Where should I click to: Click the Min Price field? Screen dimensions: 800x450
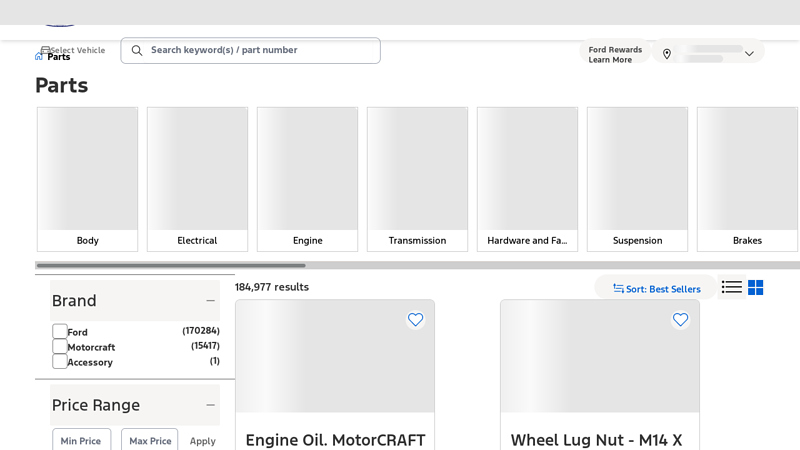(82, 440)
